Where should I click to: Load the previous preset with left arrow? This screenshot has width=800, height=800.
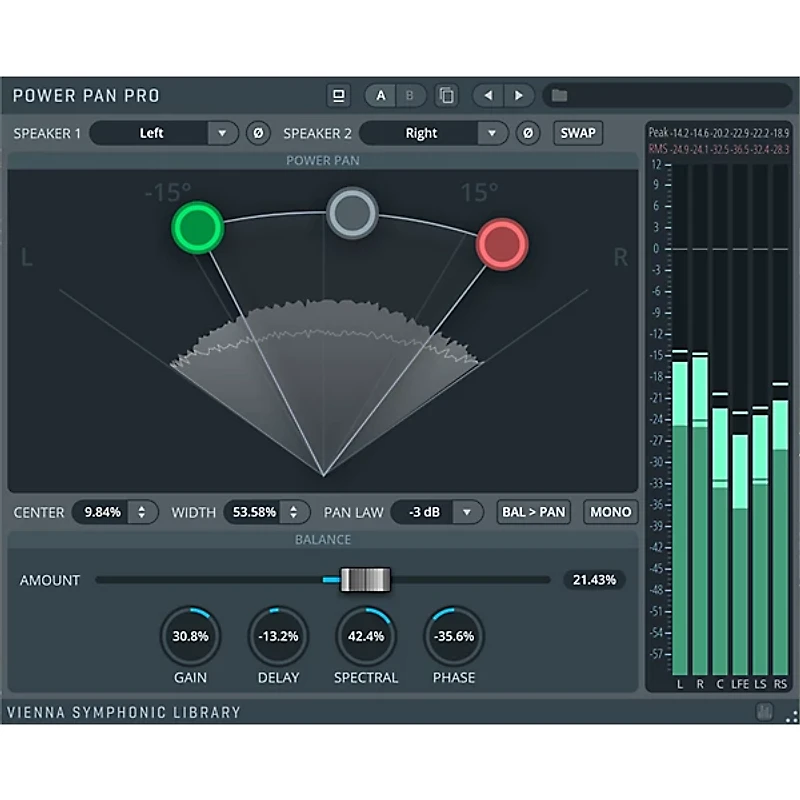(488, 95)
